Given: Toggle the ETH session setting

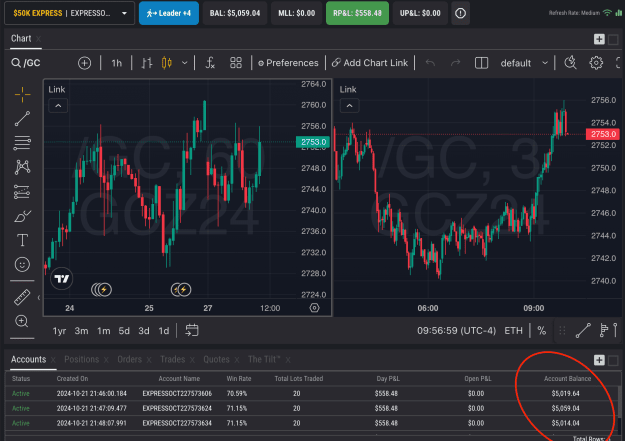Looking at the screenshot, I should [x=513, y=331].
